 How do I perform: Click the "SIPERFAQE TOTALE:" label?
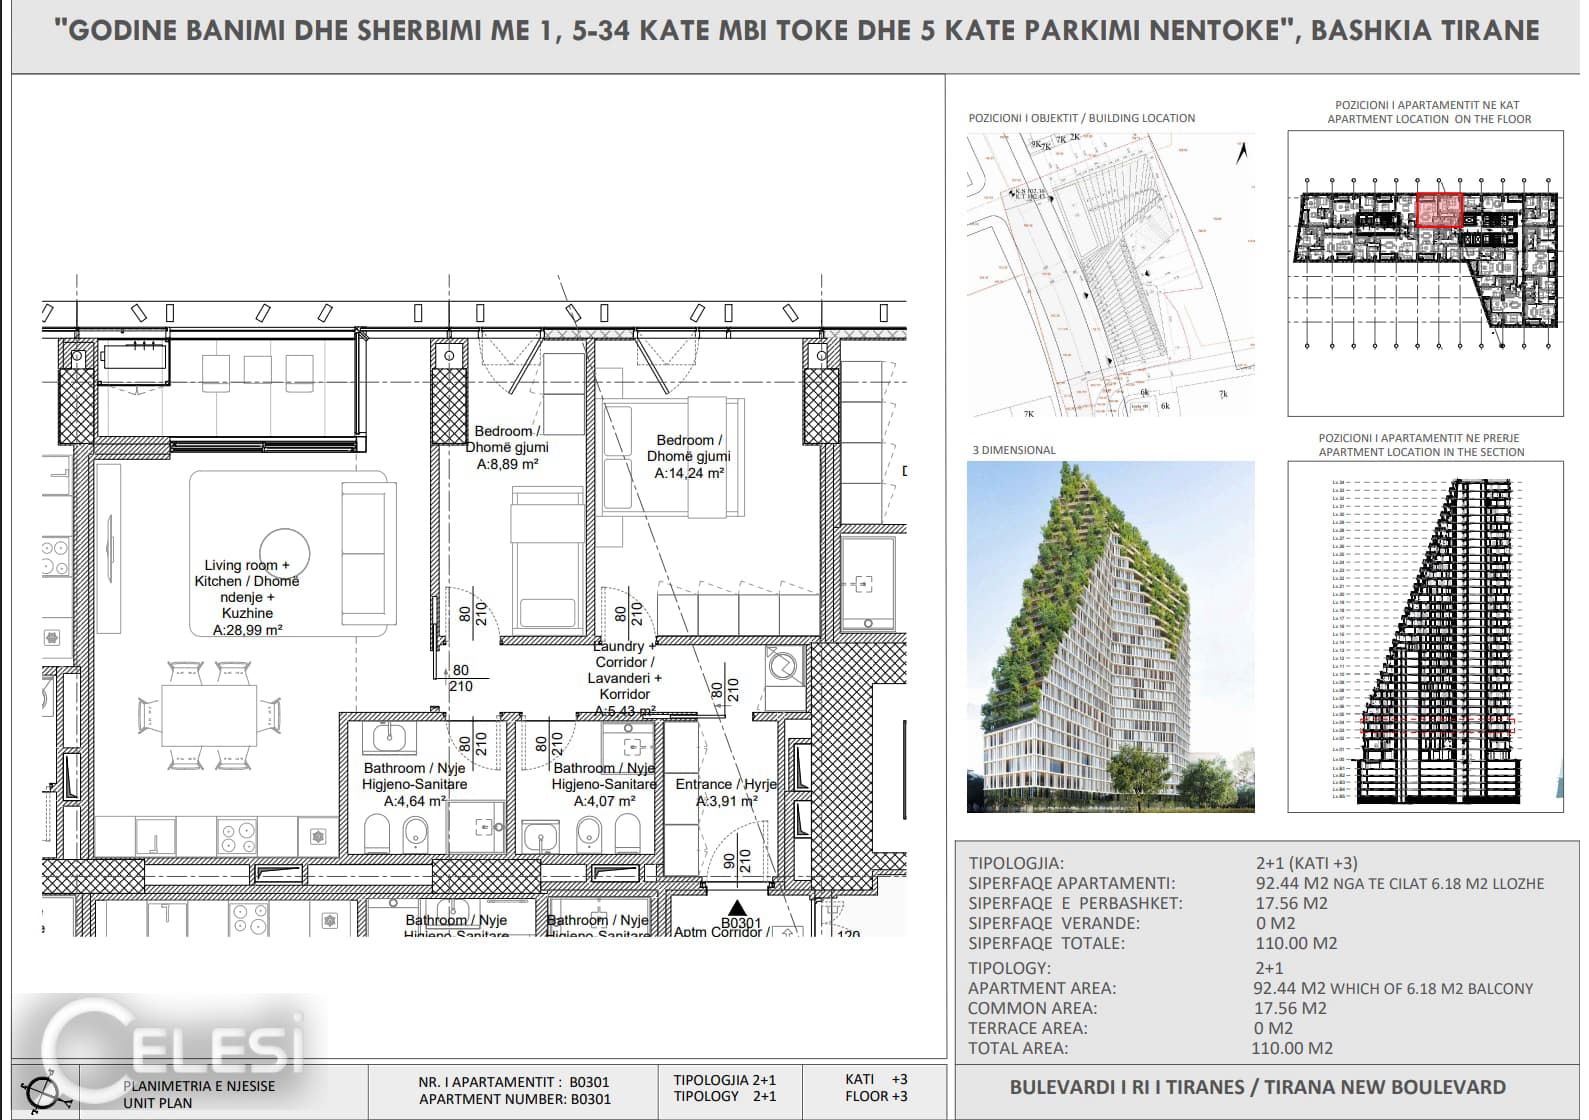coord(1046,943)
